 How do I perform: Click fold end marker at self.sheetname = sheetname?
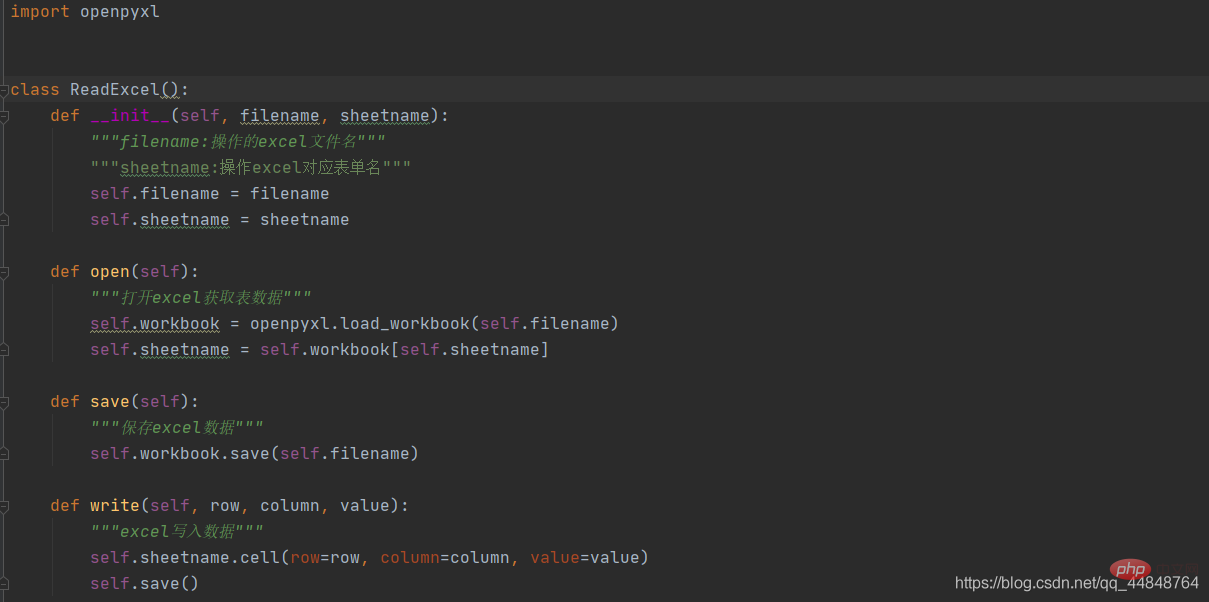click(x=5, y=220)
